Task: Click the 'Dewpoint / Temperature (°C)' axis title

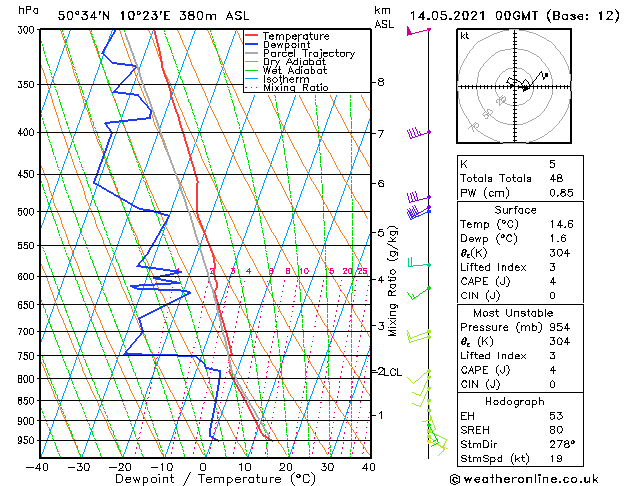Action: (215, 479)
